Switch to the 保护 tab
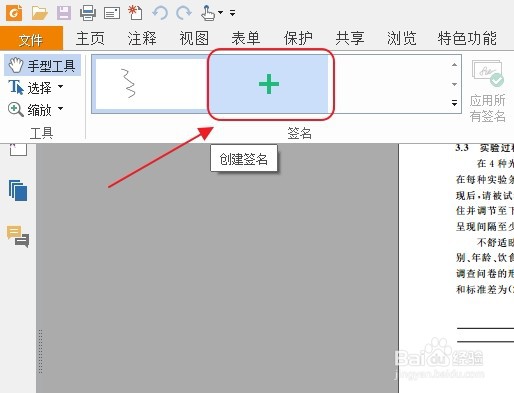The image size is (514, 393). pos(298,38)
